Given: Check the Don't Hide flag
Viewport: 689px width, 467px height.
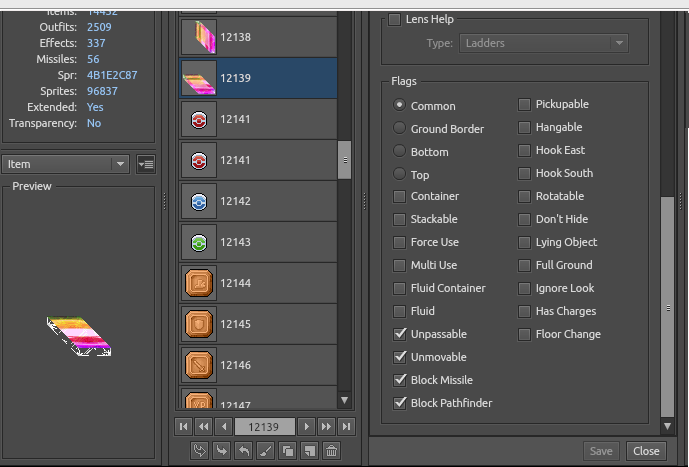Looking at the screenshot, I should click(524, 219).
